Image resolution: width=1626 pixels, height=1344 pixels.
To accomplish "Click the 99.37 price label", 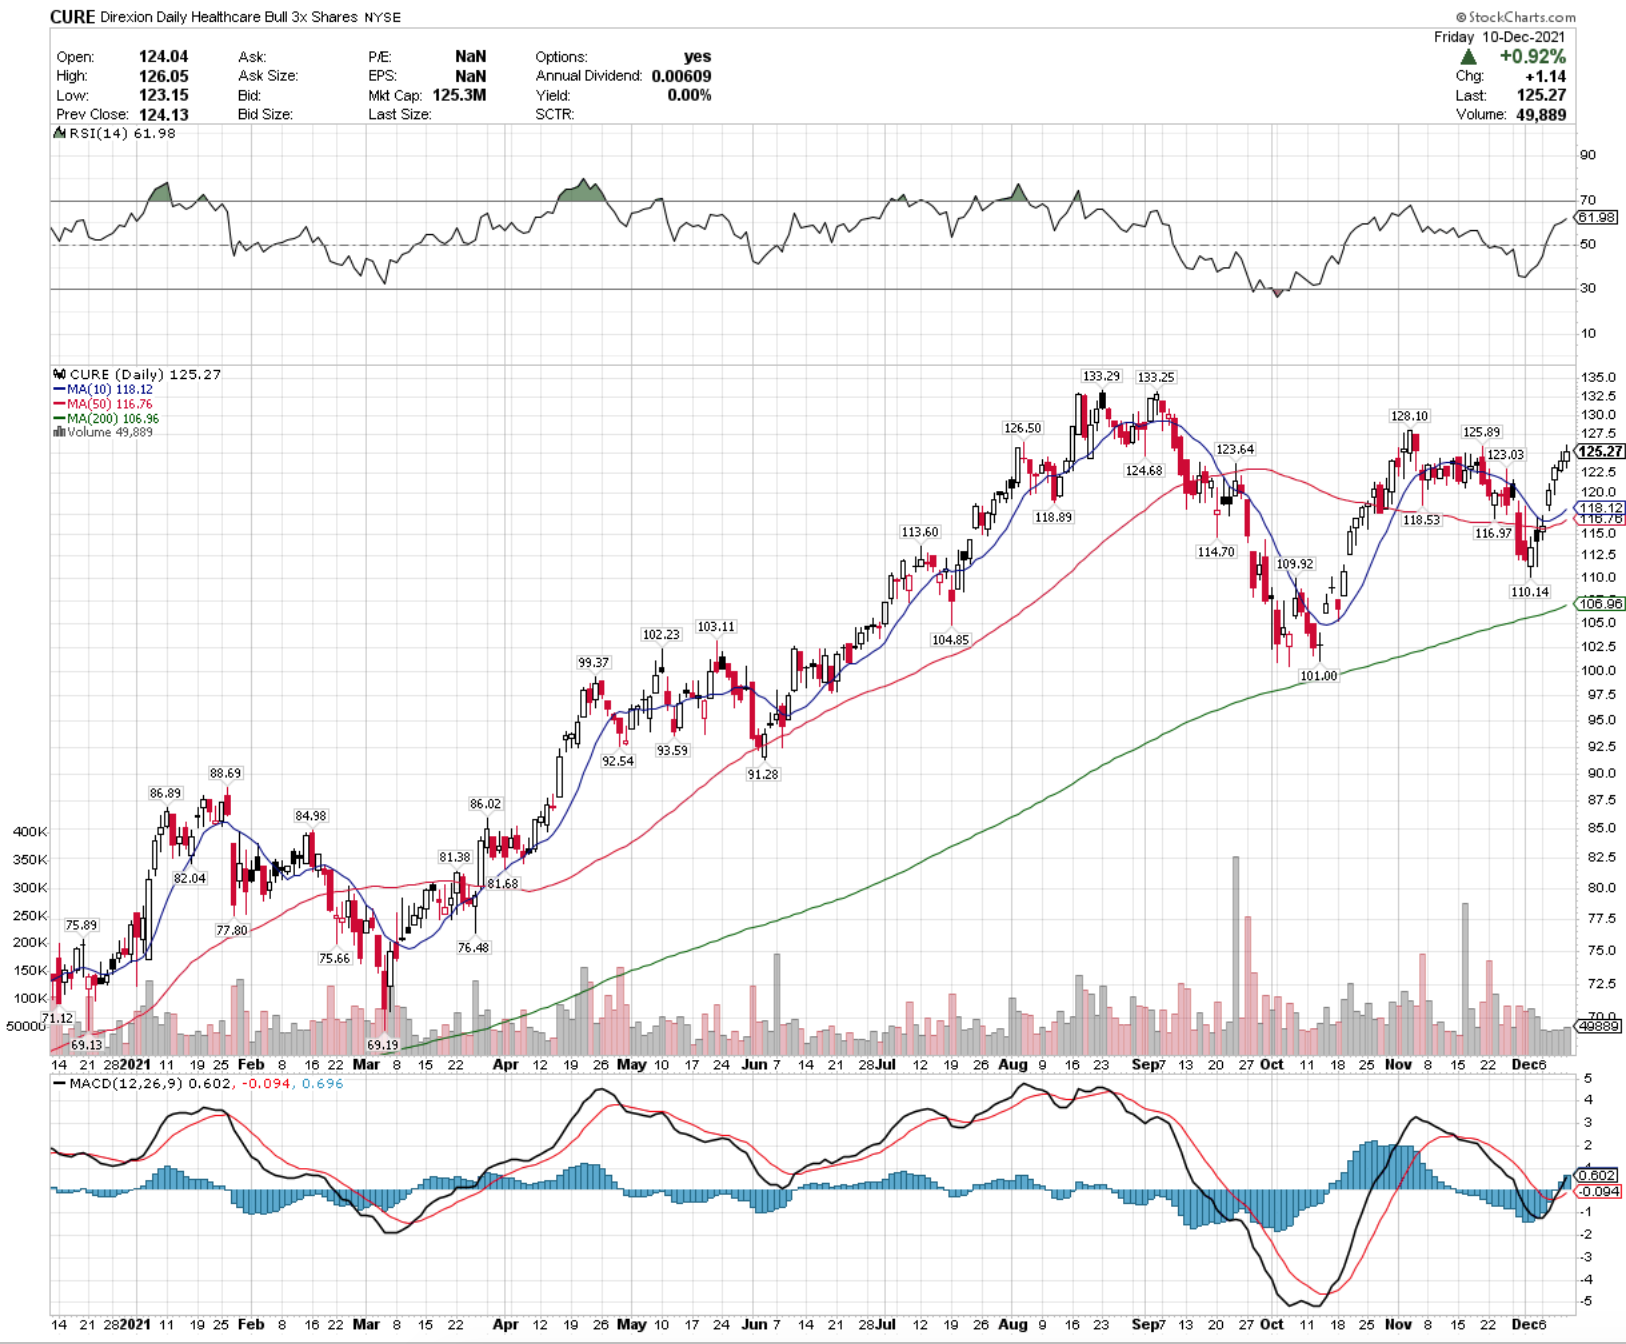I will (593, 663).
